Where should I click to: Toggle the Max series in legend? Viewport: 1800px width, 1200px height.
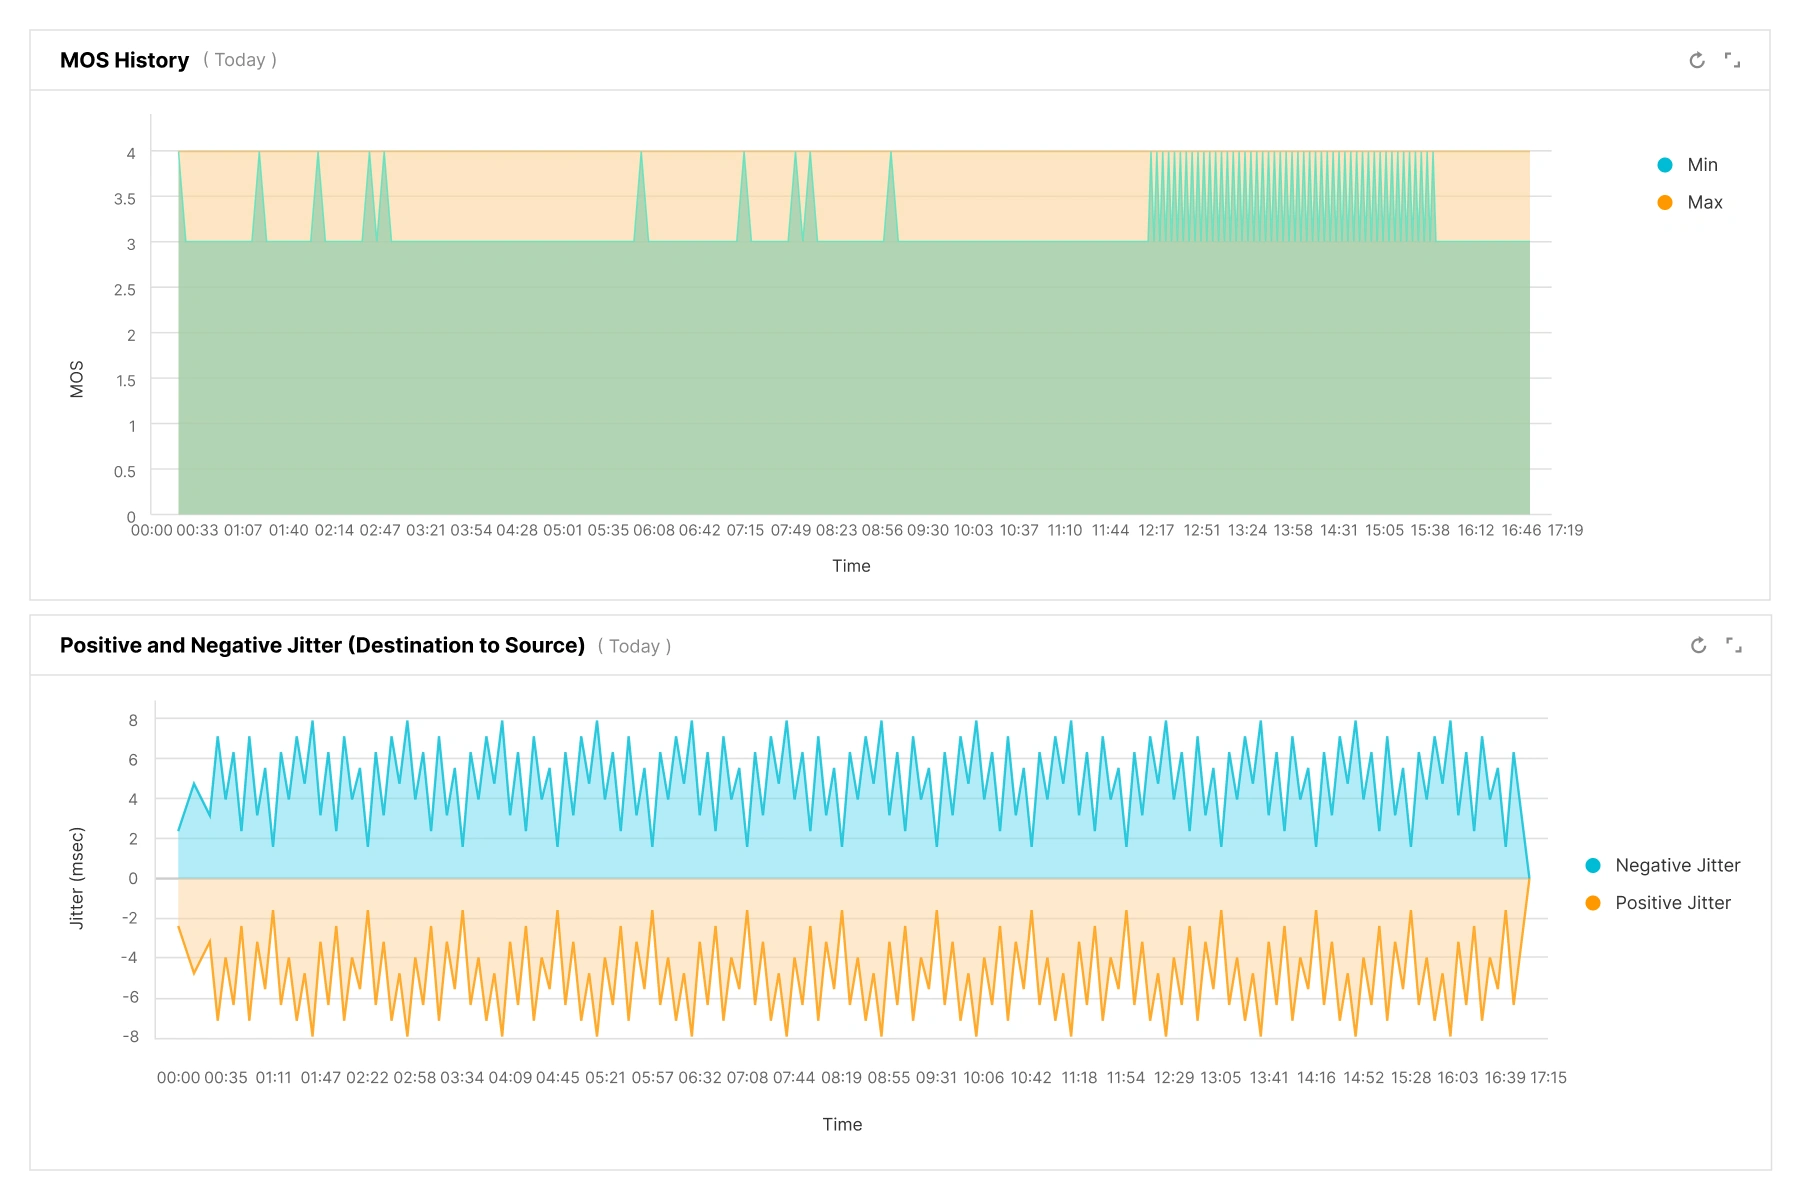click(x=1690, y=202)
